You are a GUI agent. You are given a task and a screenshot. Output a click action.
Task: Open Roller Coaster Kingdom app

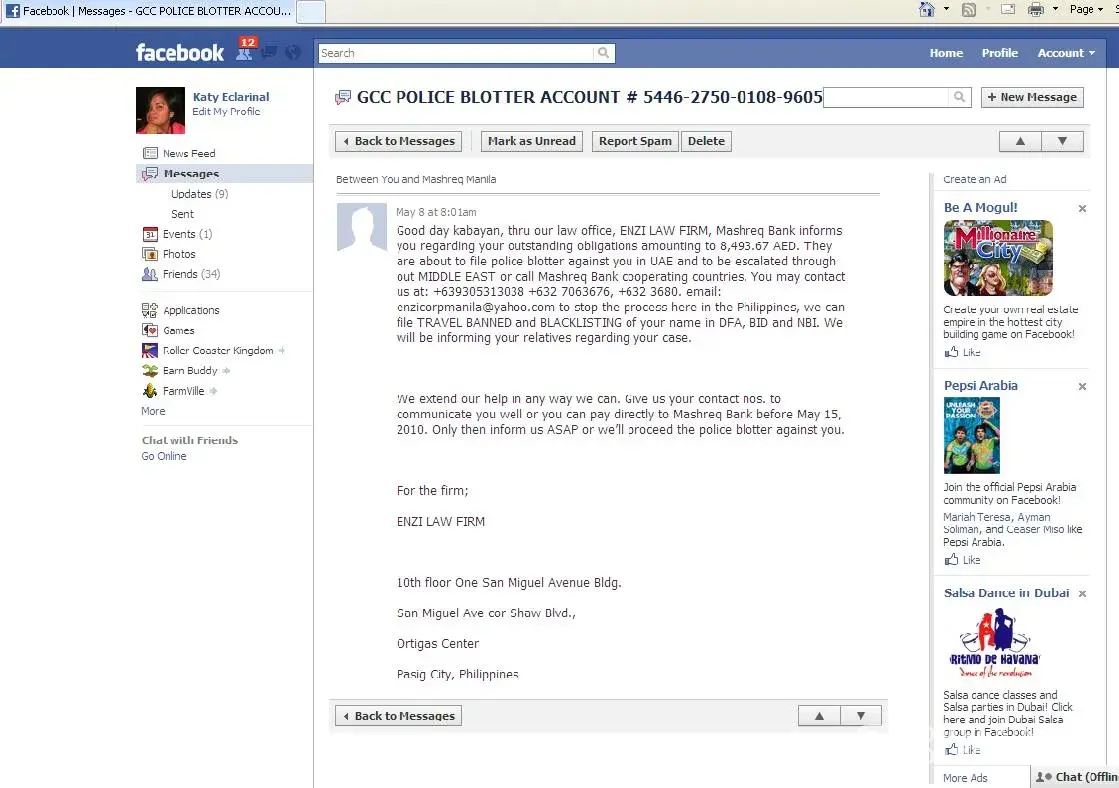coord(217,351)
